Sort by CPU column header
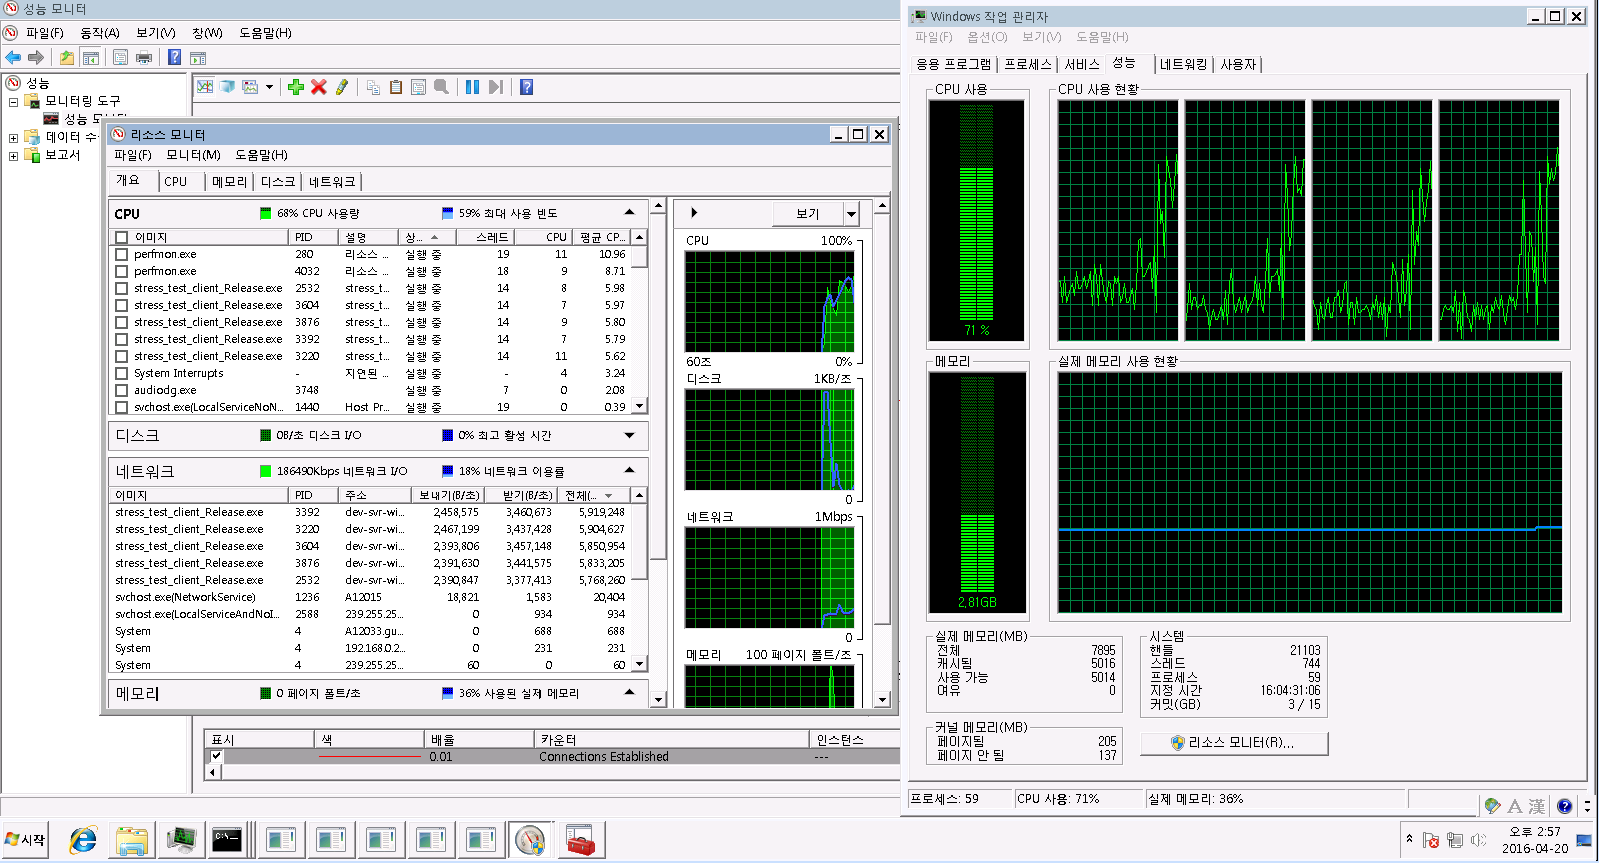Screen dimensions: 1599x863 point(543,237)
